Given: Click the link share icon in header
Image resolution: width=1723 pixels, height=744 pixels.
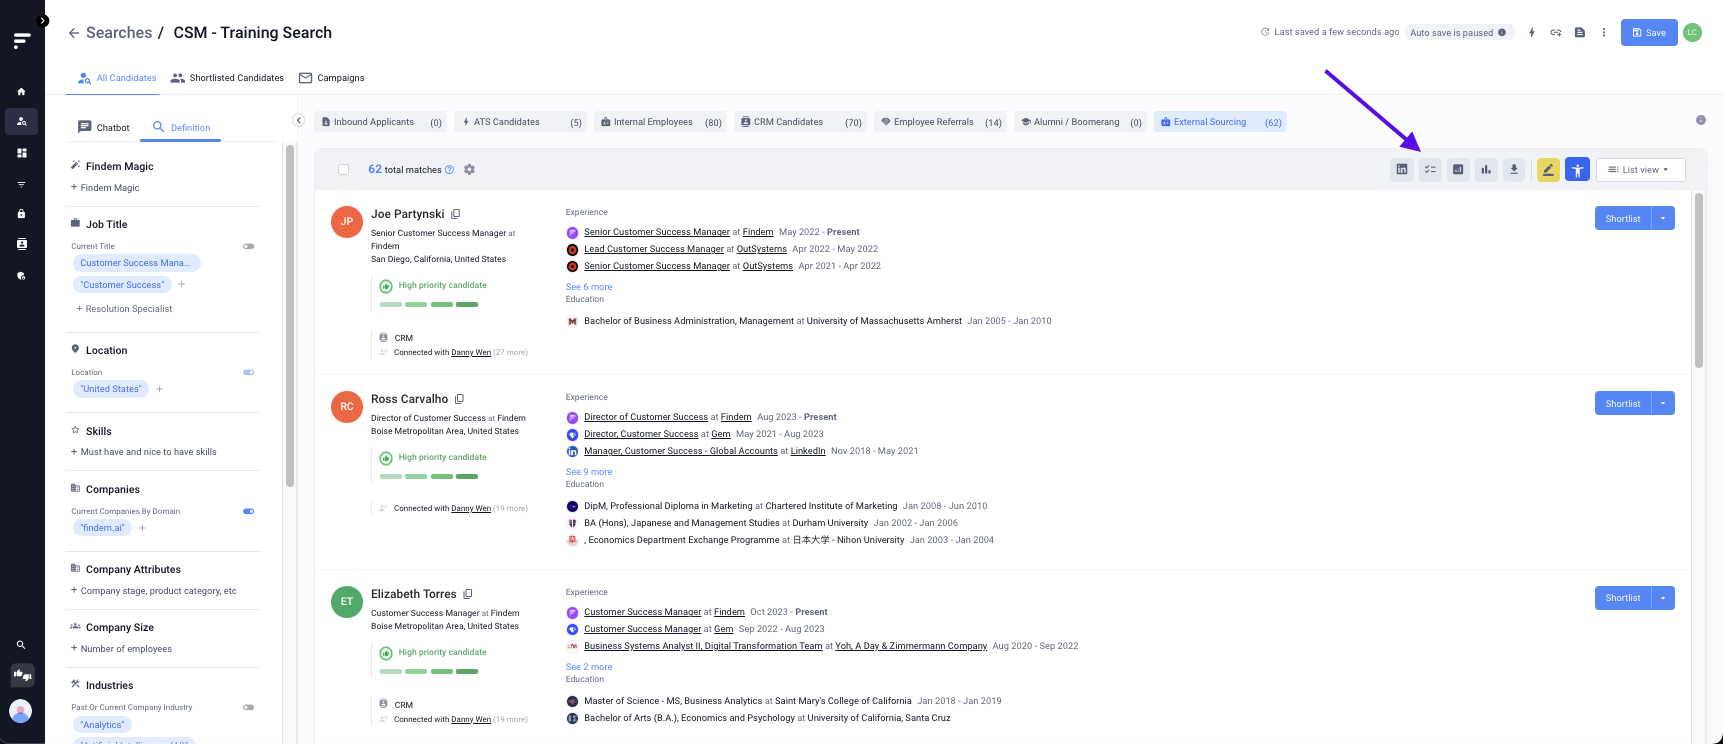Looking at the screenshot, I should point(1556,33).
